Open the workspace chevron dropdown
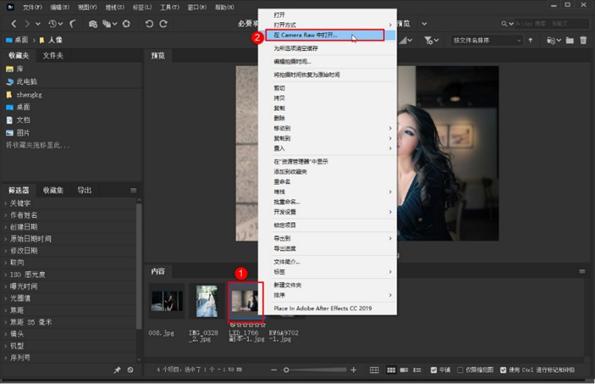The image size is (595, 384). point(424,24)
